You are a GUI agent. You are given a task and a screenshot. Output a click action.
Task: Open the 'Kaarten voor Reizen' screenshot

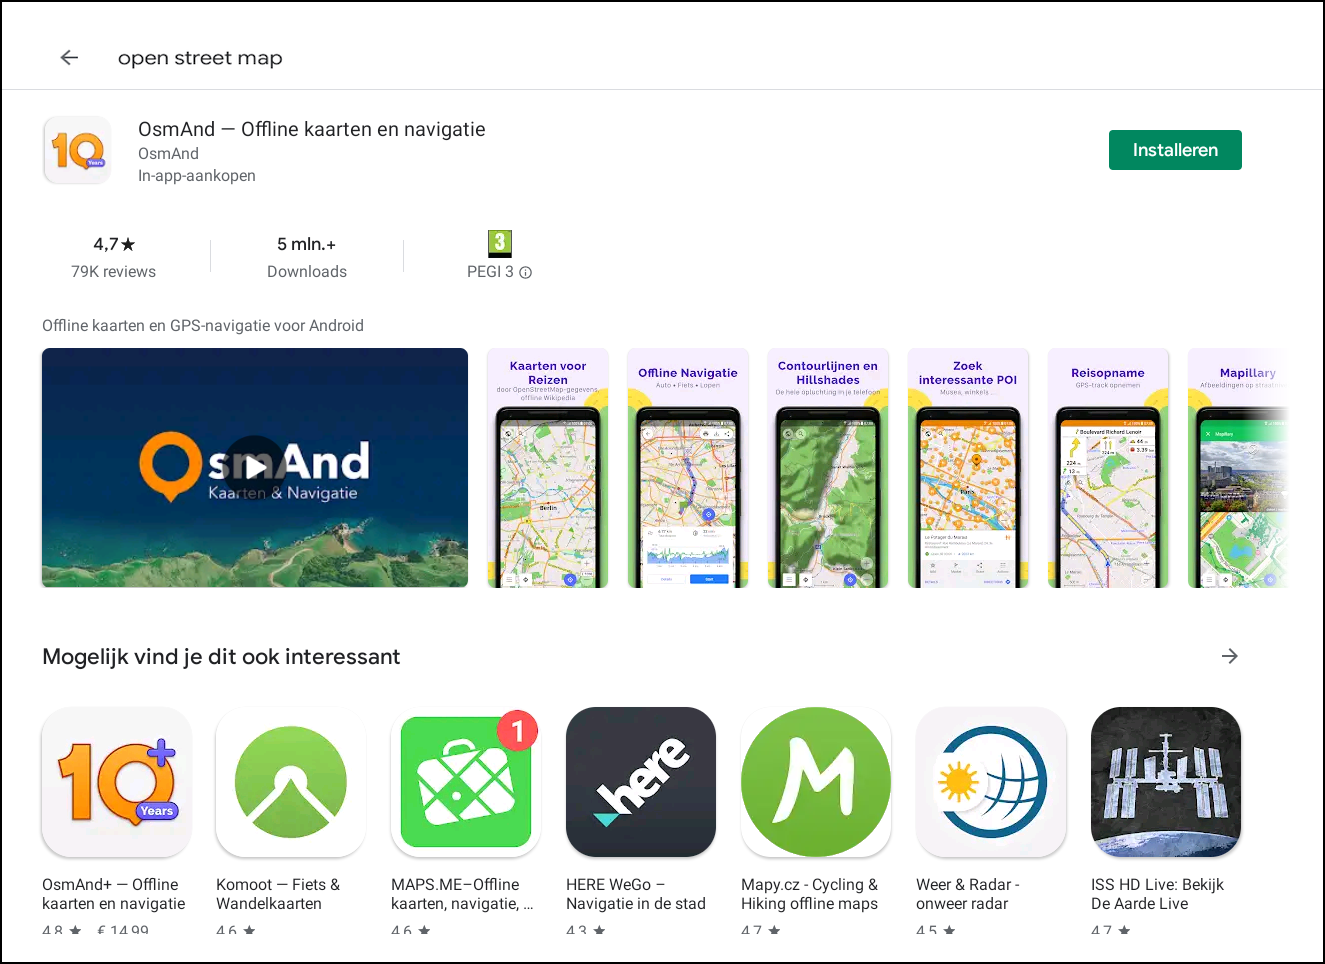tap(548, 468)
